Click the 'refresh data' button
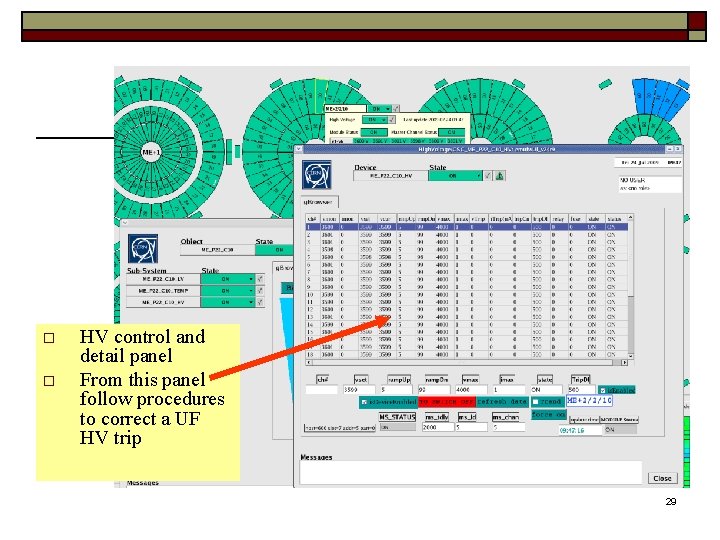 click(x=502, y=402)
